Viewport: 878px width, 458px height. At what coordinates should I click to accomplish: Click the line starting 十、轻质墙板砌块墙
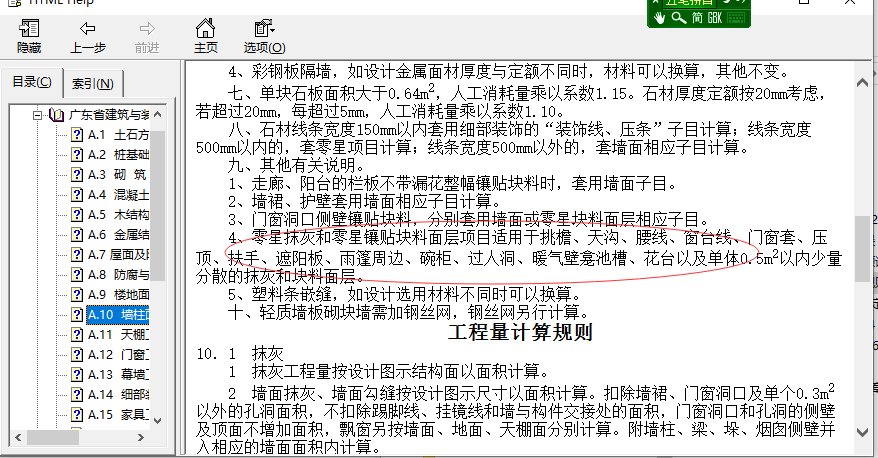pos(409,311)
